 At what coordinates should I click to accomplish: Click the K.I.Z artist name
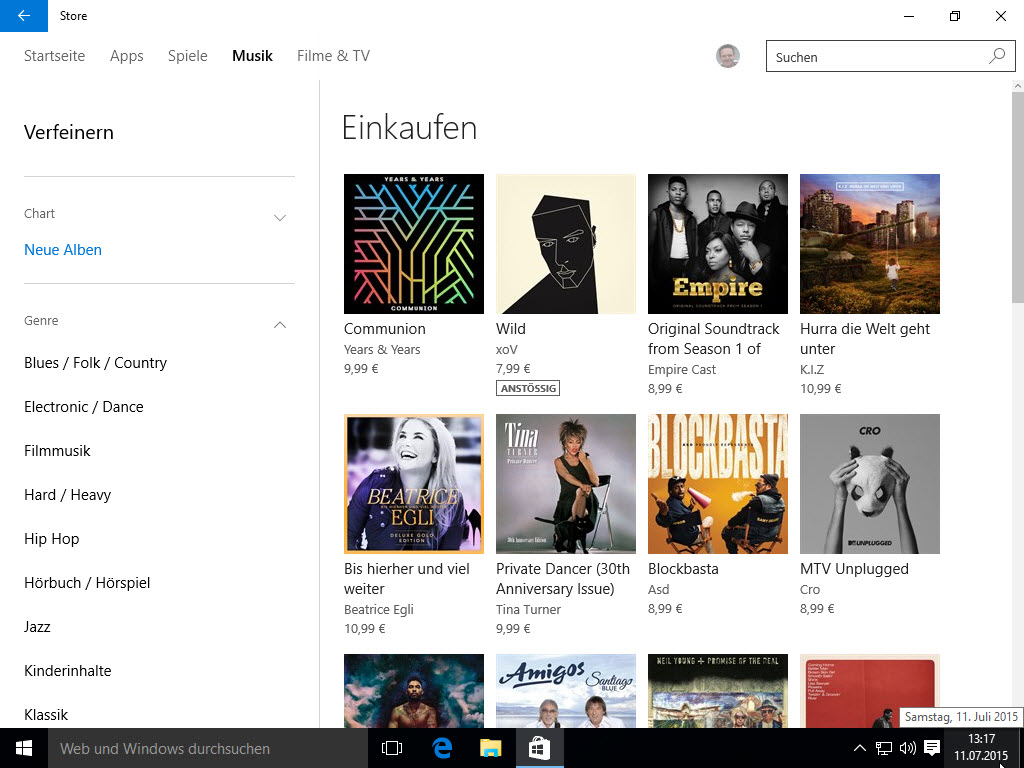[812, 370]
